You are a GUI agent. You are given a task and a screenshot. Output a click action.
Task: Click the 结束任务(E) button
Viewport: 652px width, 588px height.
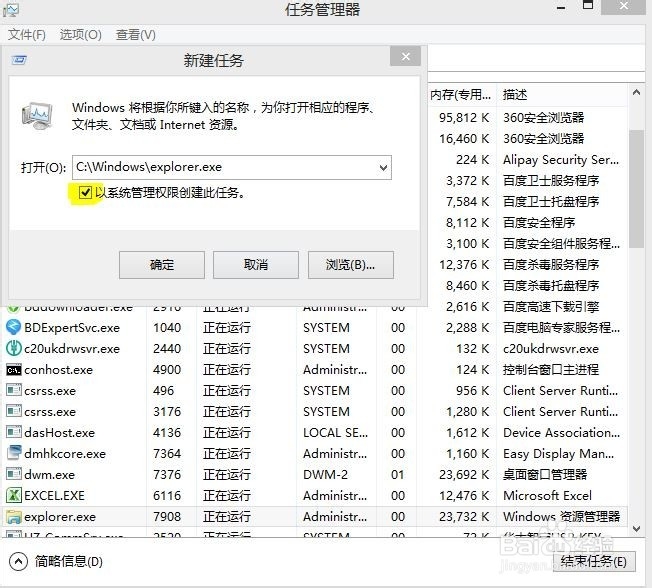(x=594, y=561)
